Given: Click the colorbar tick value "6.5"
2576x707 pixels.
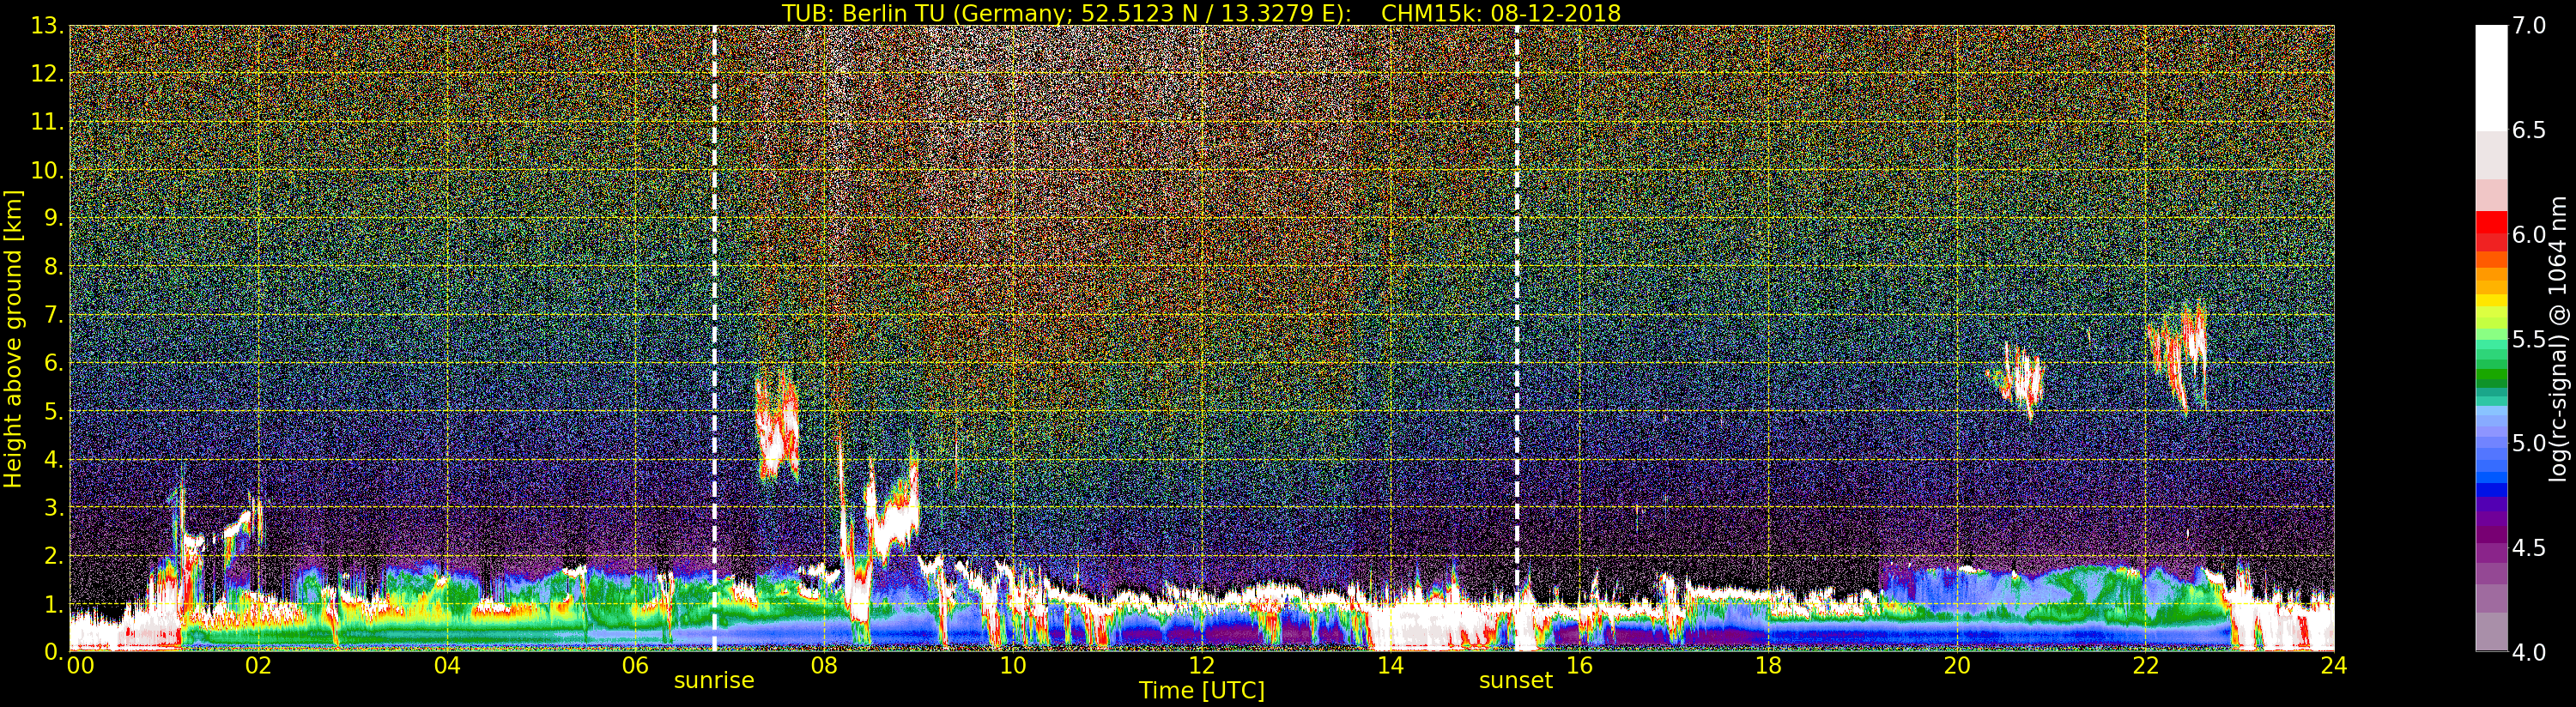Looking at the screenshot, I should click(2529, 130).
